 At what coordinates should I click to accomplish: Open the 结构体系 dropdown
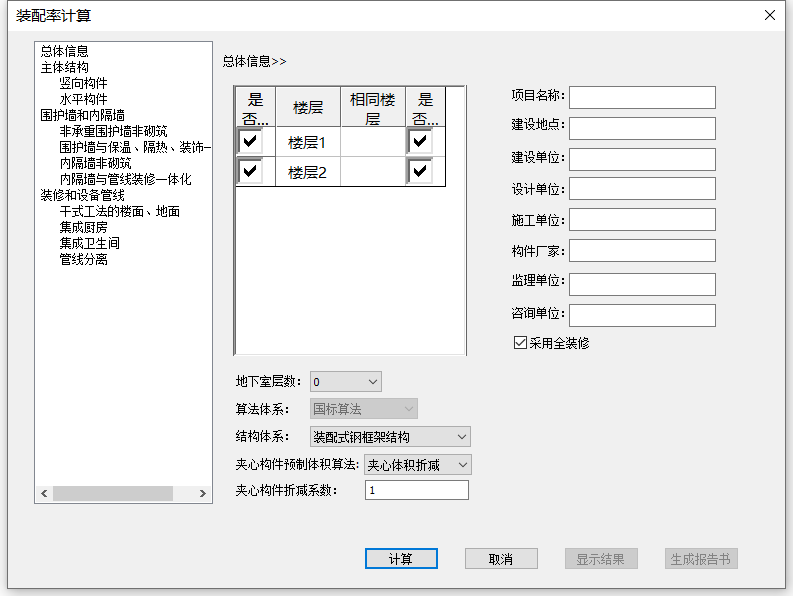(x=390, y=437)
